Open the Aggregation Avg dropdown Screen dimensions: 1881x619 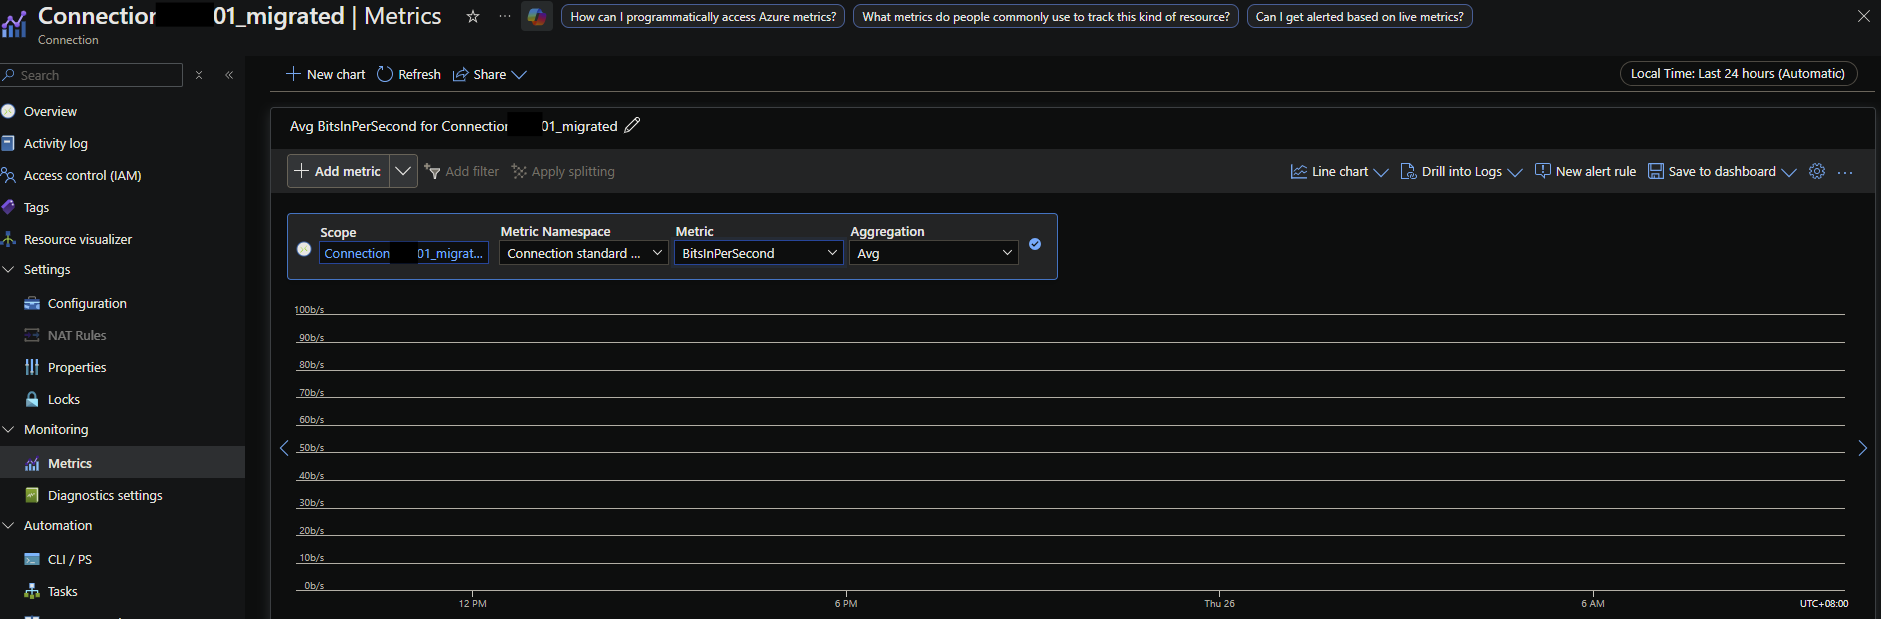click(x=934, y=253)
